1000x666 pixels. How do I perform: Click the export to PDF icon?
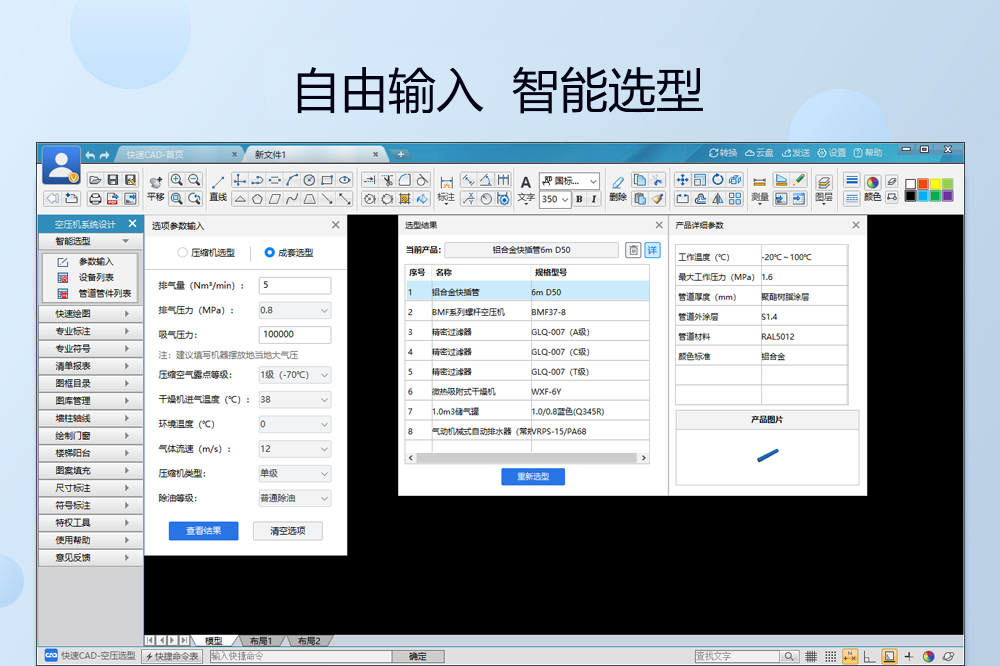(113, 198)
